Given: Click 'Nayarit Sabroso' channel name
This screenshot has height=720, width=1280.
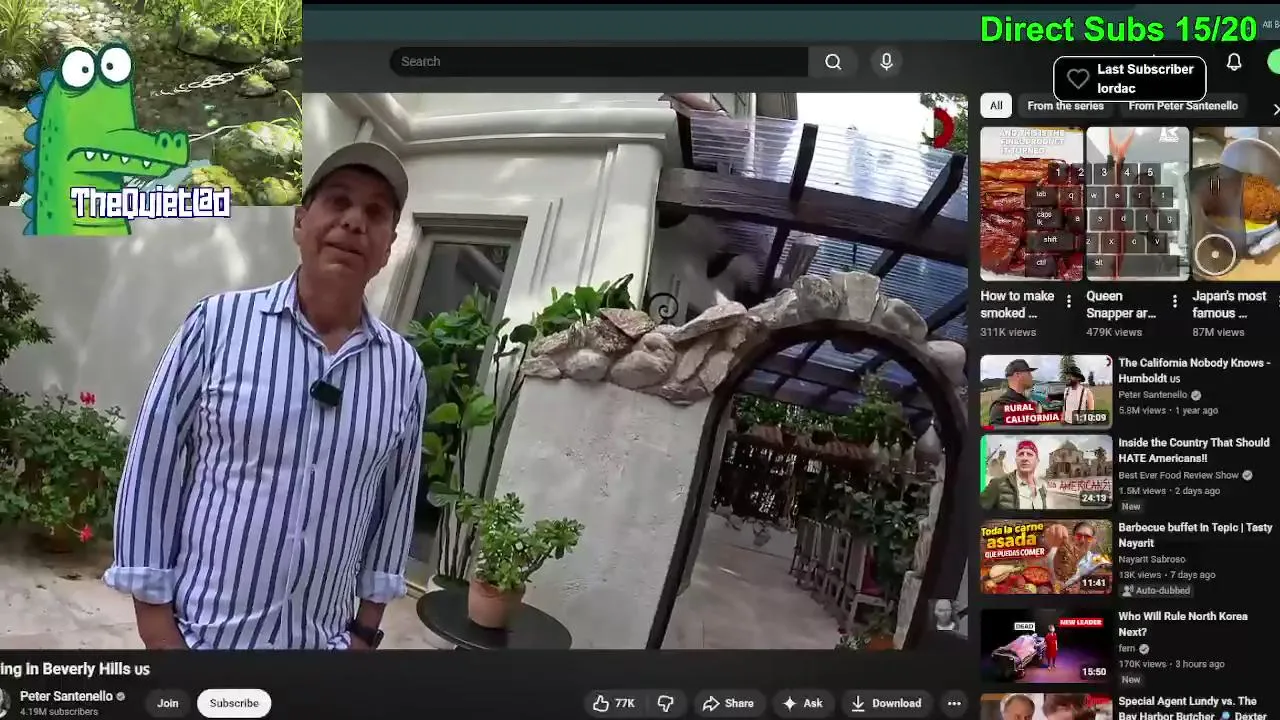Looking at the screenshot, I should click(1151, 560).
